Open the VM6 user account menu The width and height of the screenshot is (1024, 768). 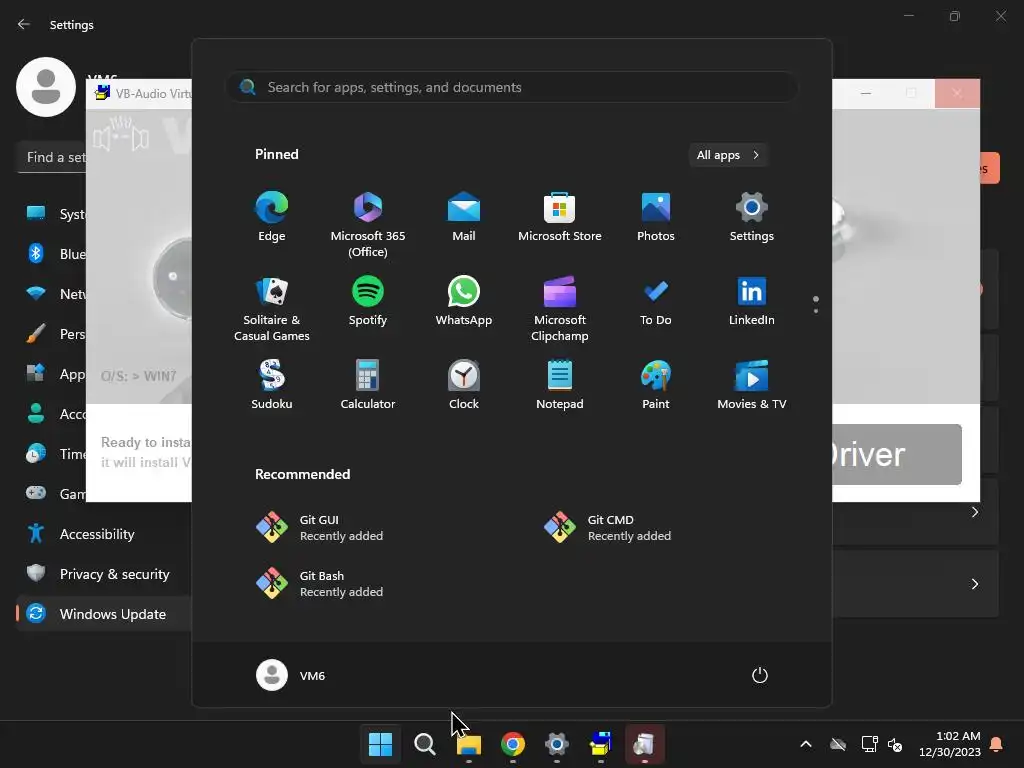tap(291, 675)
